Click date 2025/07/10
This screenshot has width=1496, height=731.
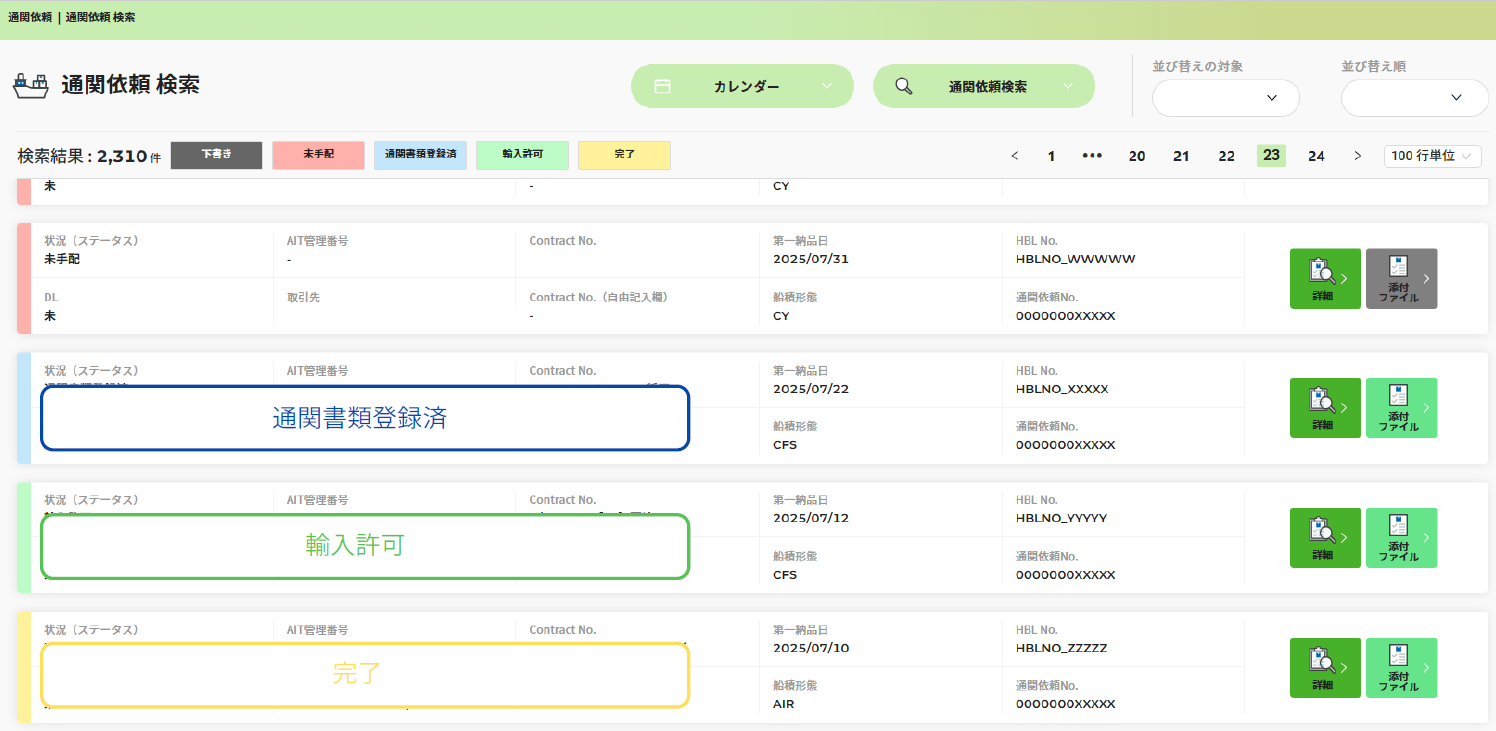811,648
